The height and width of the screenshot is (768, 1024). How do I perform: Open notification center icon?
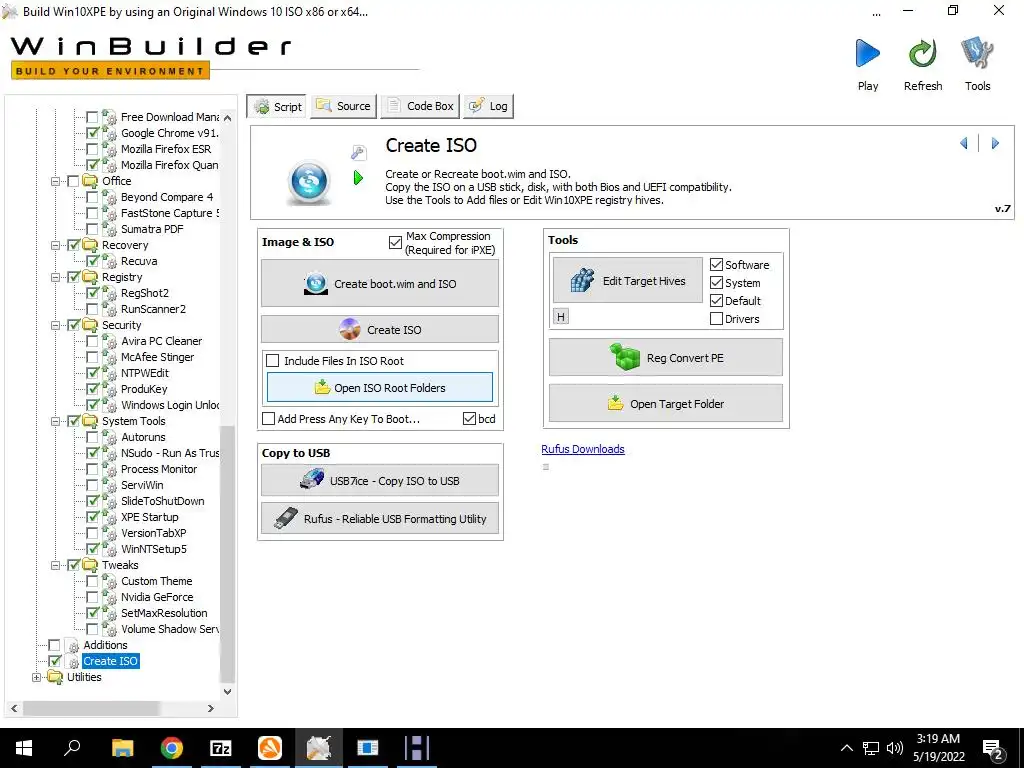[993, 749]
